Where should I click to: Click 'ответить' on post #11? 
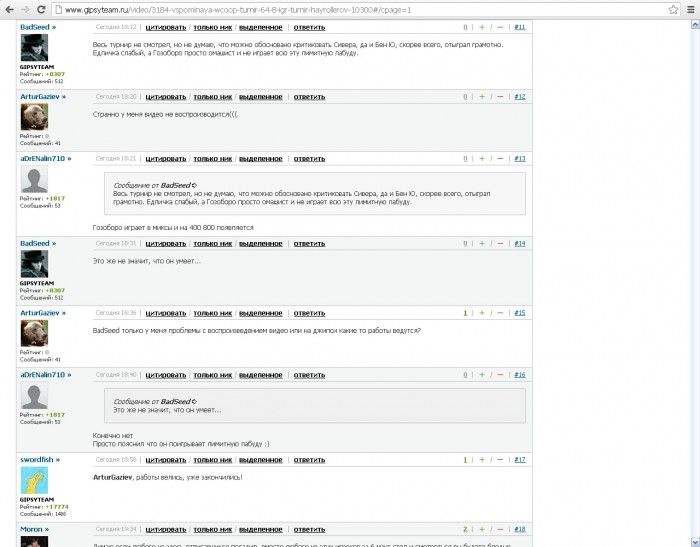309,27
